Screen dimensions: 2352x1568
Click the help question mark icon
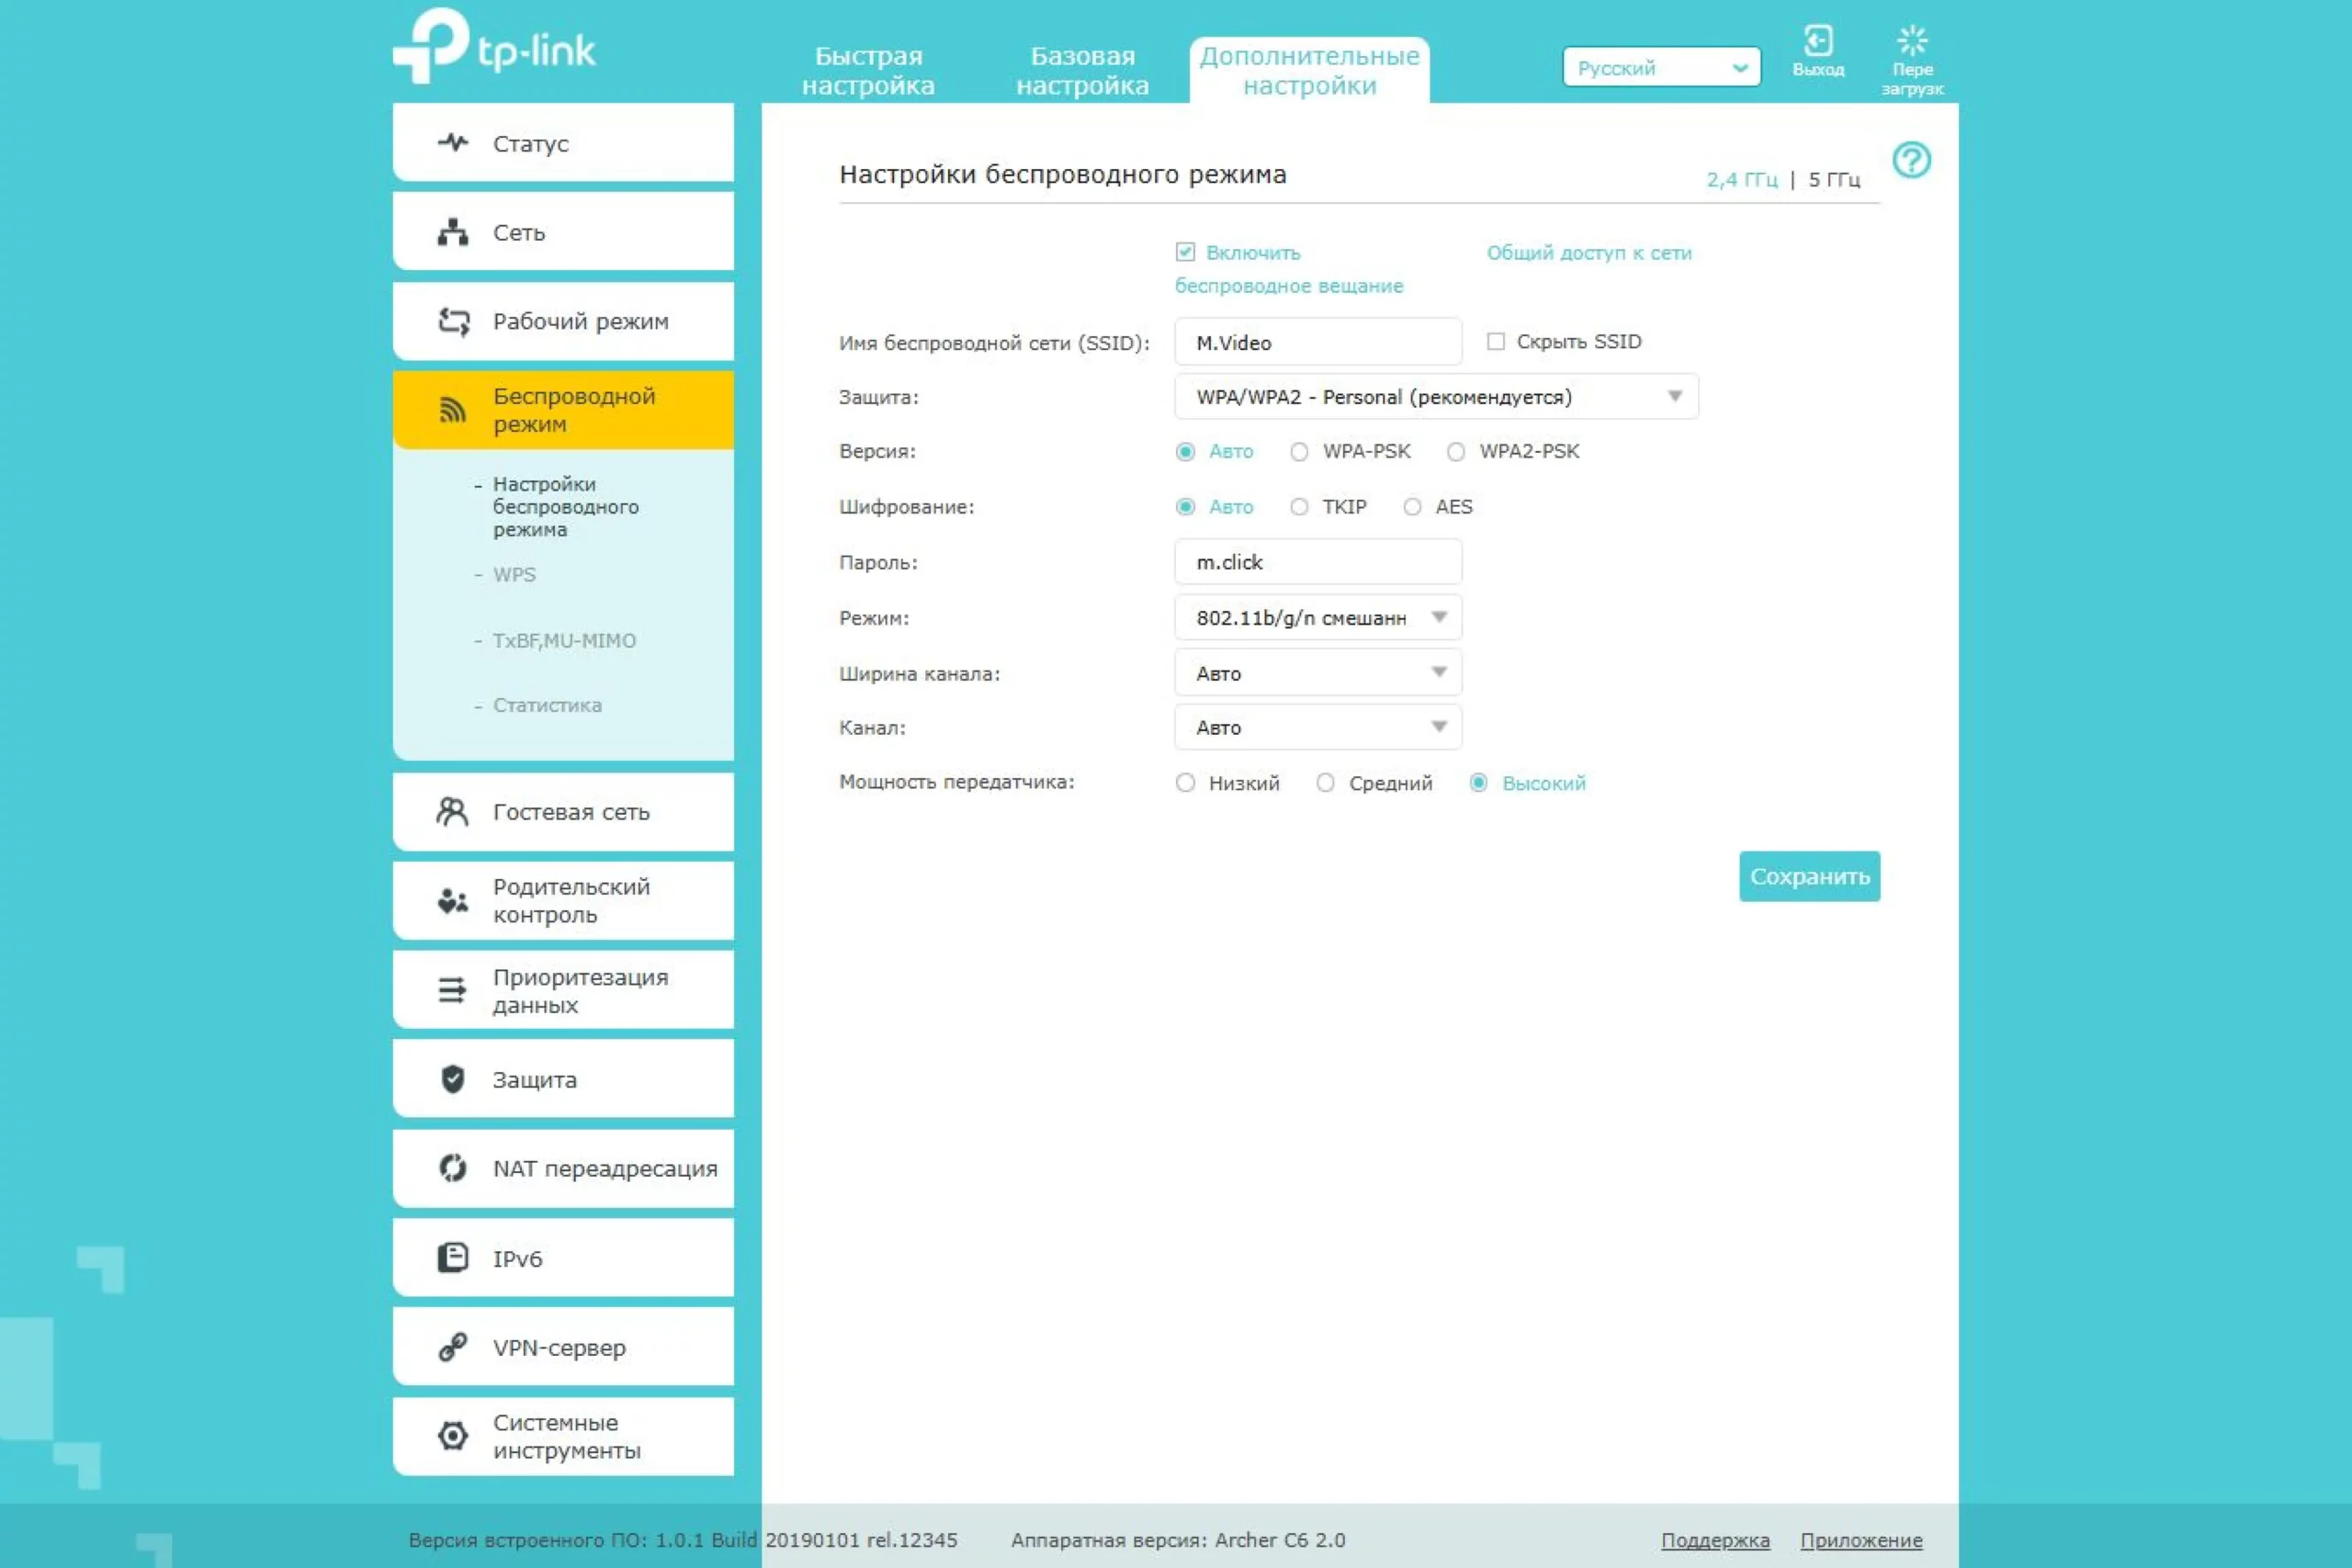coord(1911,160)
